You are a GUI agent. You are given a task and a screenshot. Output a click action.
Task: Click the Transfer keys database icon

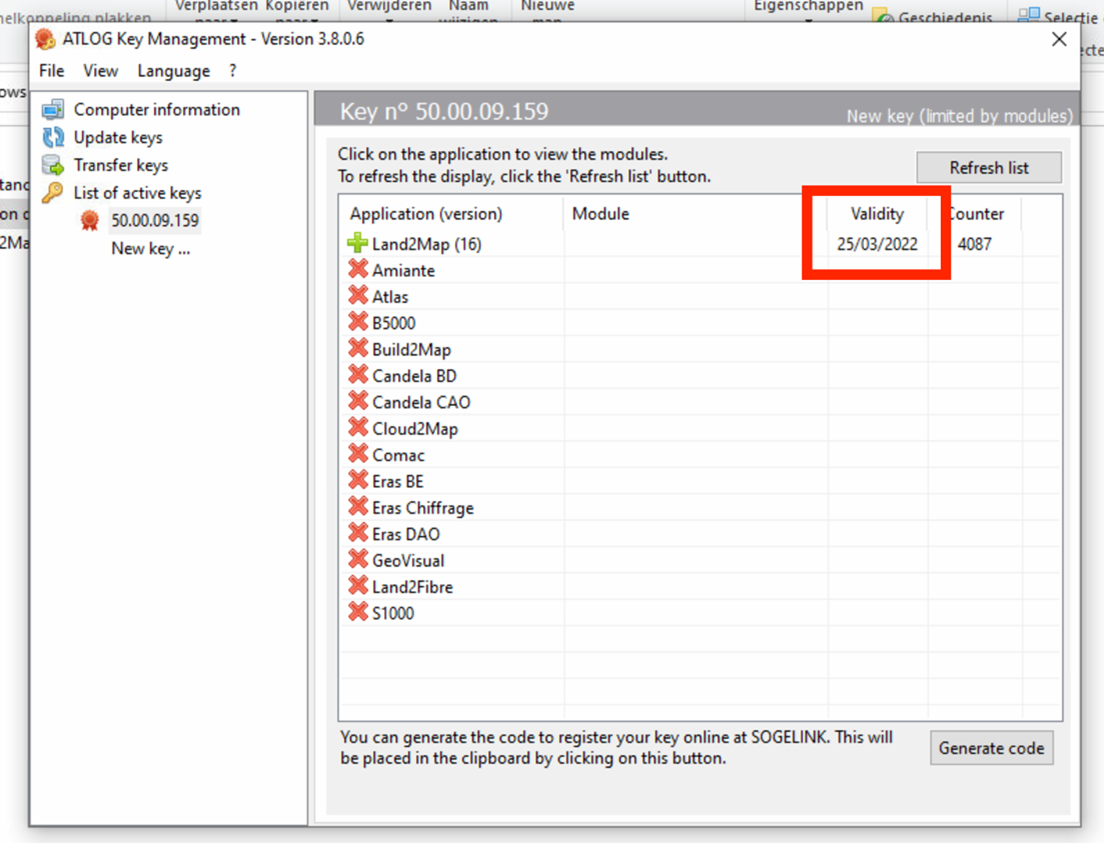pyautogui.click(x=53, y=165)
